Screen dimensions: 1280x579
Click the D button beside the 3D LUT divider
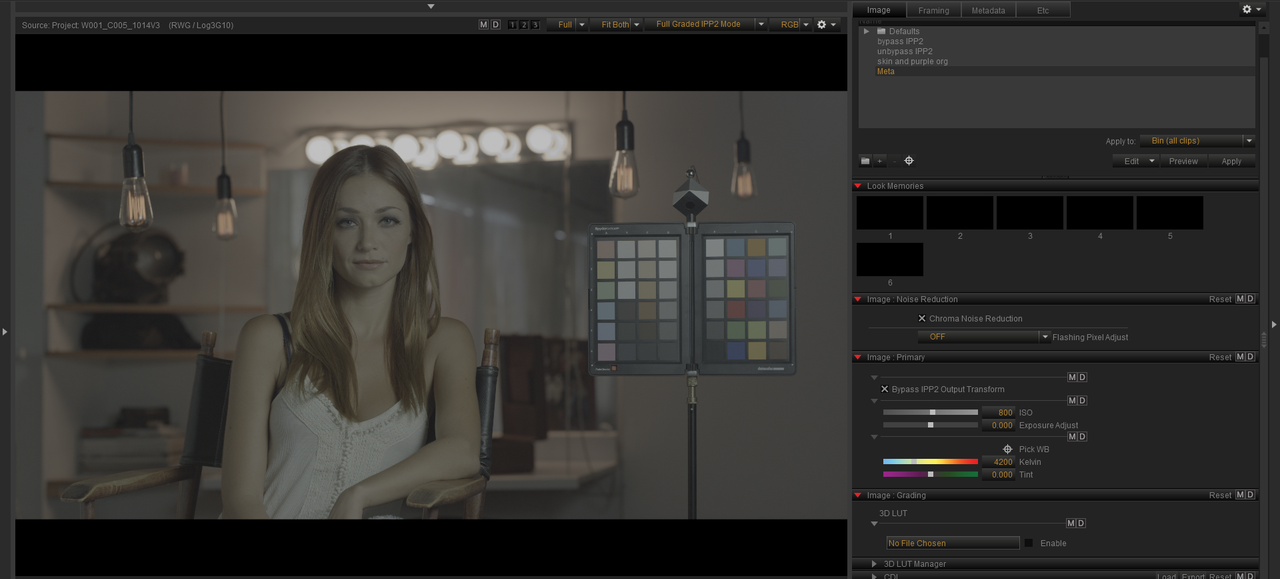click(x=1082, y=523)
